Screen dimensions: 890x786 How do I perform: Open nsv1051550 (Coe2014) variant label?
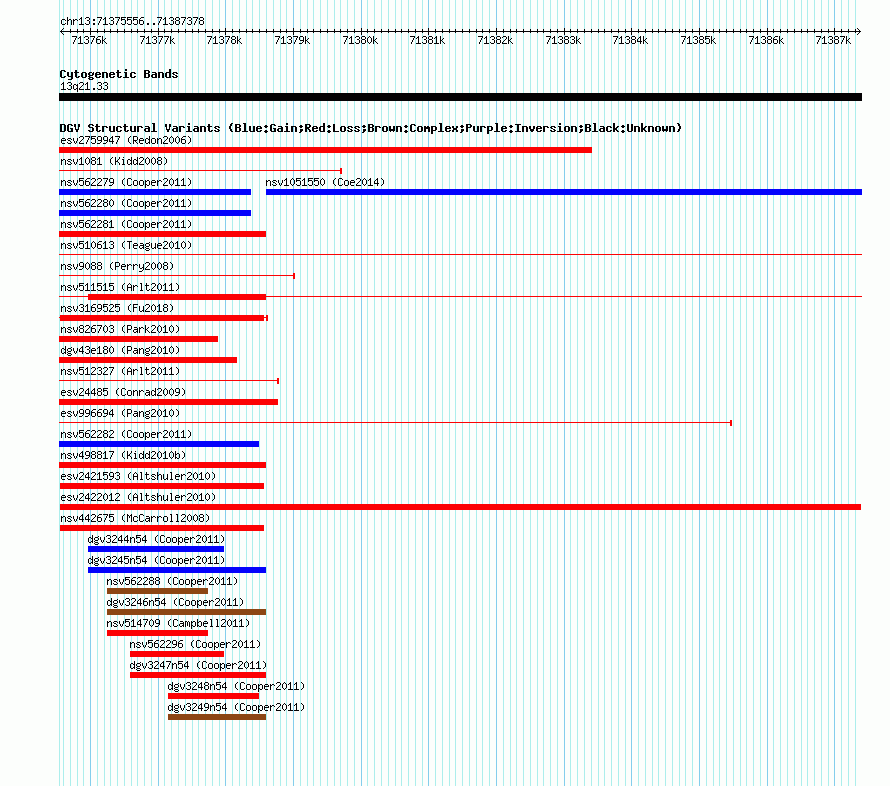pos(325,182)
